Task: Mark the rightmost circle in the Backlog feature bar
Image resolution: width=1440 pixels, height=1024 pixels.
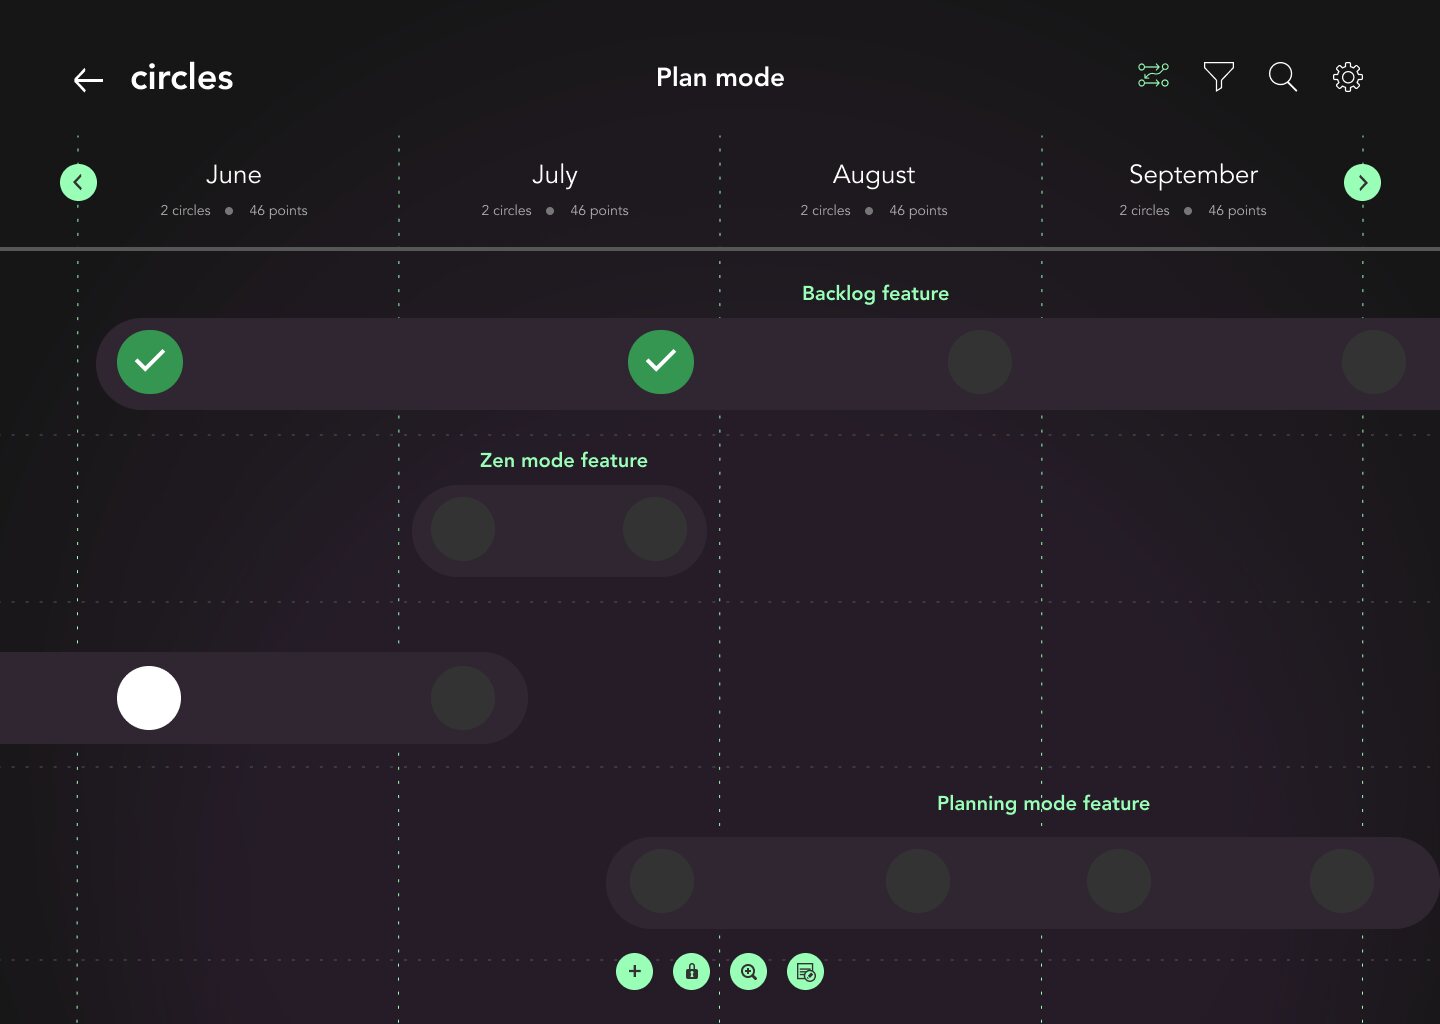Action: [x=1374, y=362]
